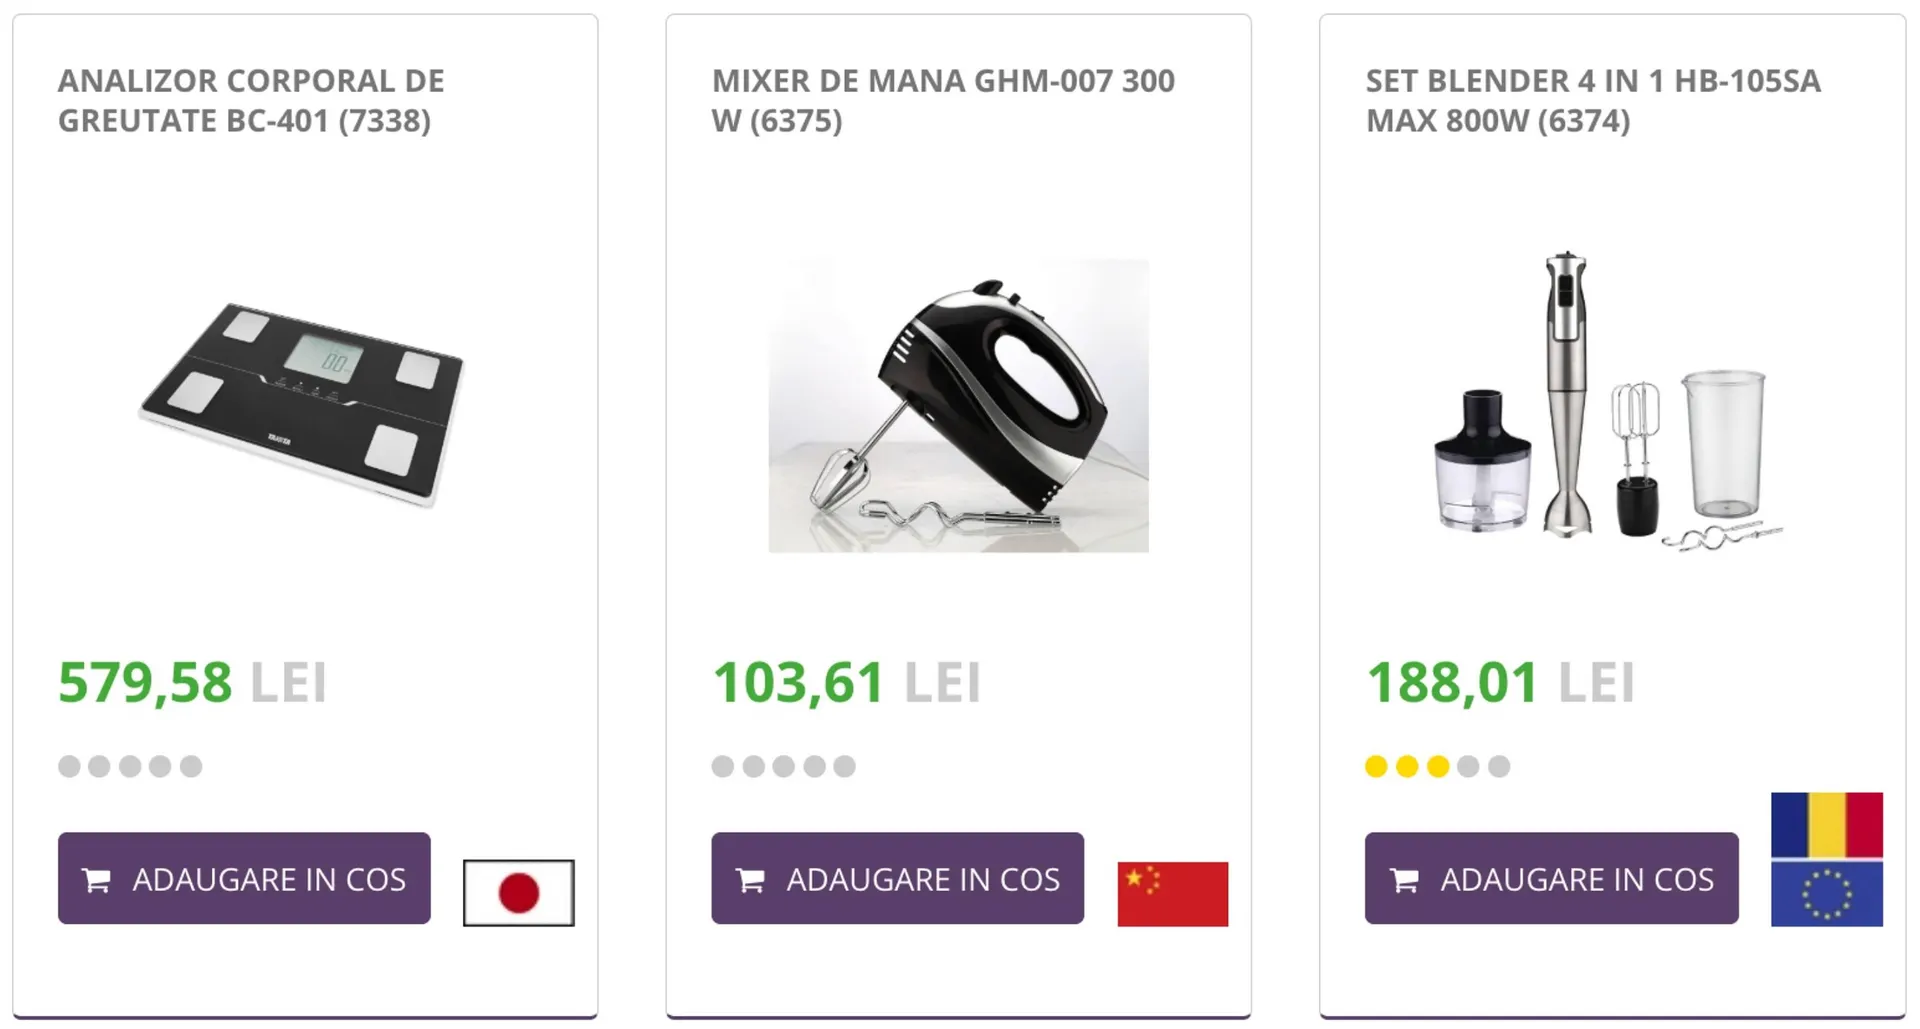This screenshot has width=1920, height=1029.
Task: Click cart icon on blender set button
Action: 1405,880
